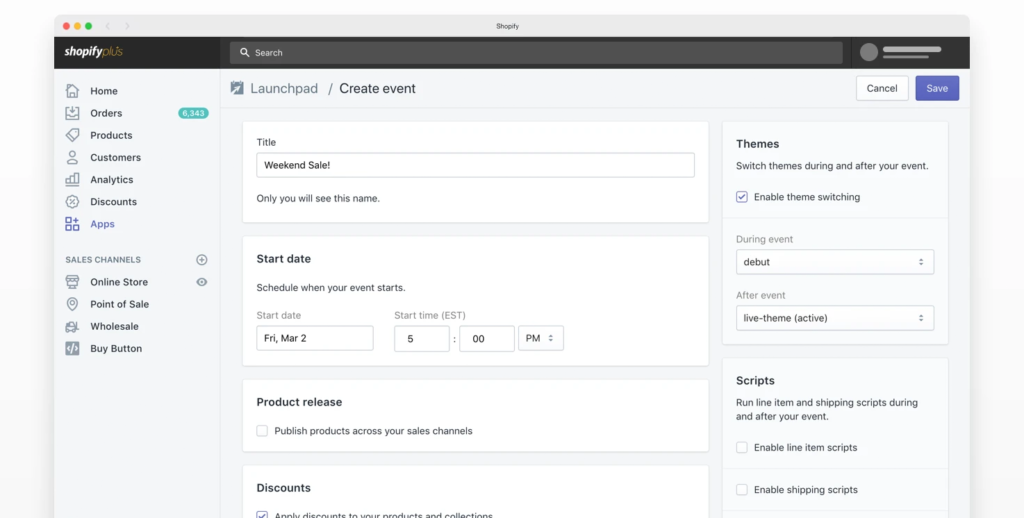
Task: Click the Launchpad app icon in breadcrumb
Action: coord(237,88)
